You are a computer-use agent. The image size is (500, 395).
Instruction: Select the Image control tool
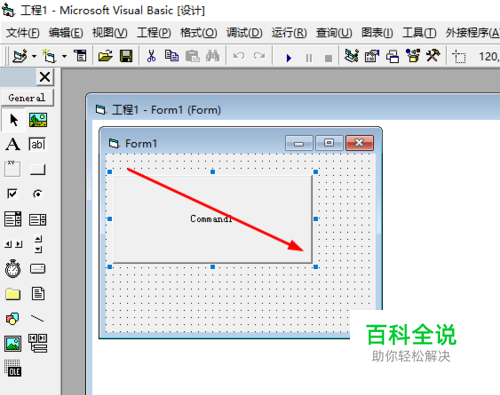(13, 344)
